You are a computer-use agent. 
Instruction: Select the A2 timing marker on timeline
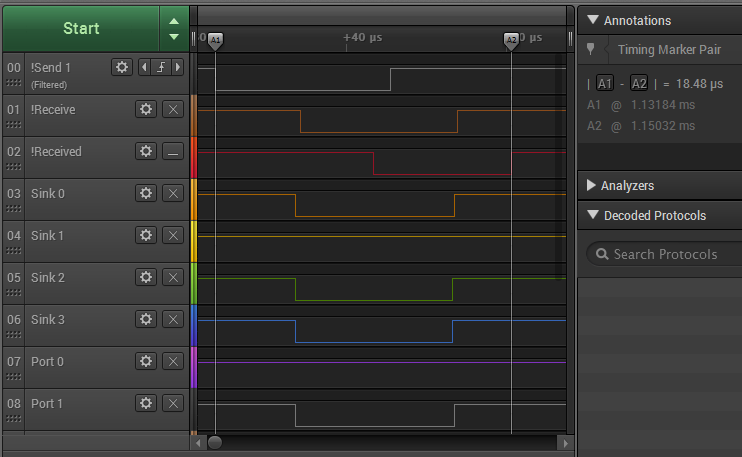tap(511, 39)
